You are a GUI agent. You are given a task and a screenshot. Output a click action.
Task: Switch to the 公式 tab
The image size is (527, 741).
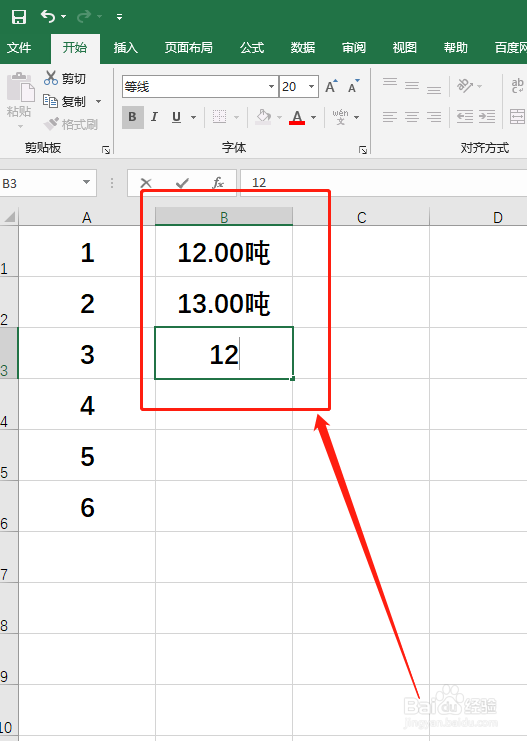coord(252,48)
